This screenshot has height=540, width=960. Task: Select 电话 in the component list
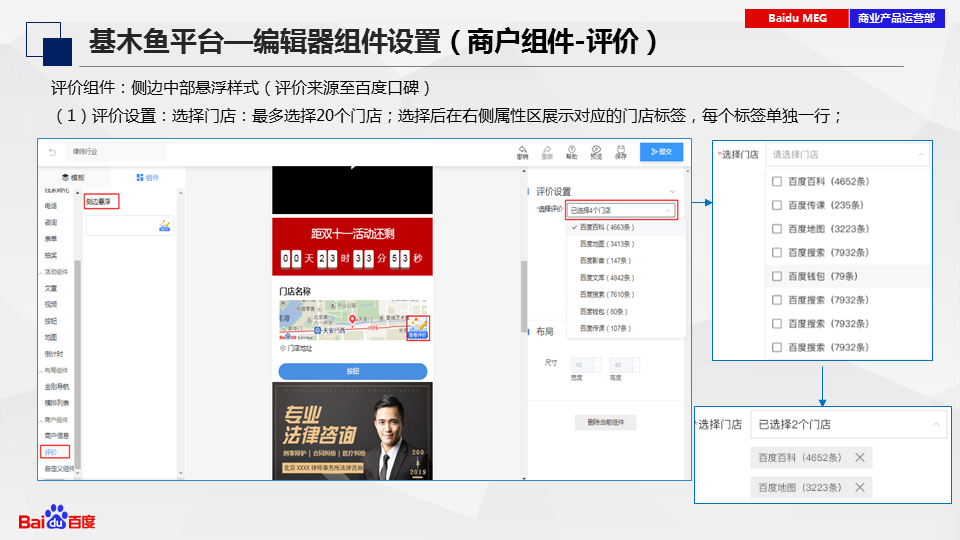click(51, 206)
